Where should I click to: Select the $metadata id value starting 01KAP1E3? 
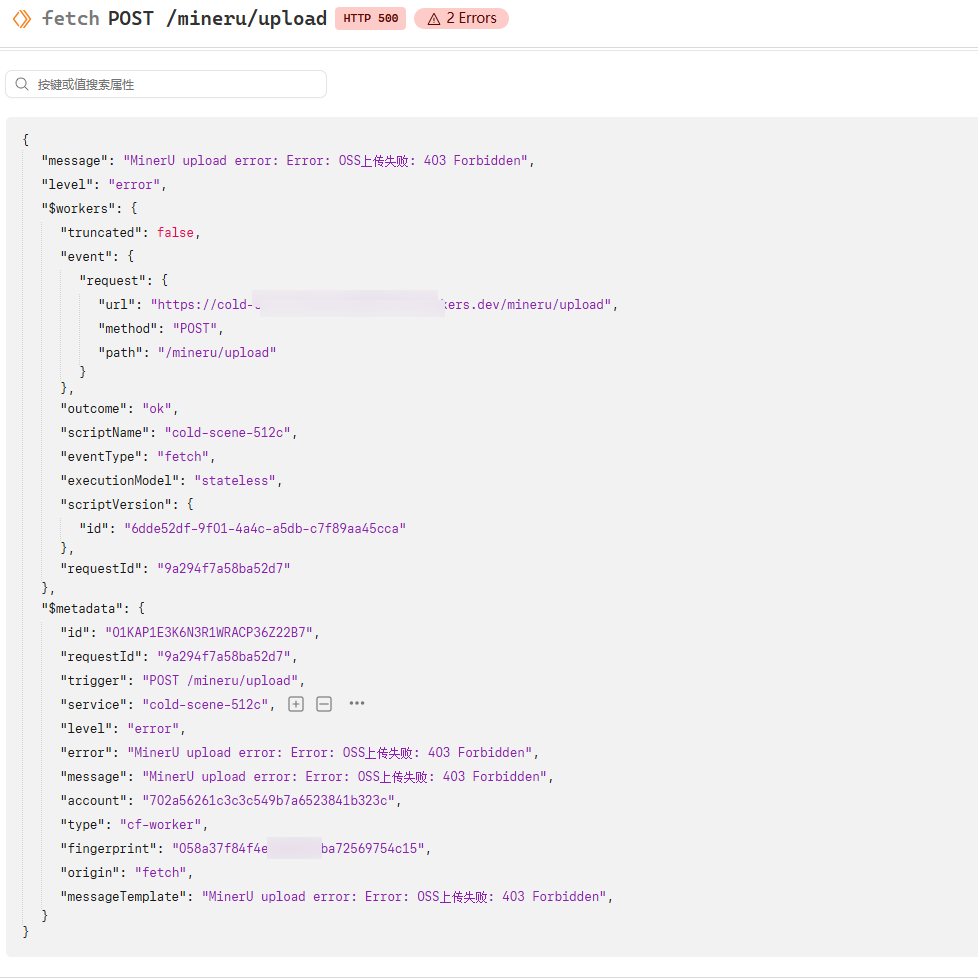tap(209, 632)
